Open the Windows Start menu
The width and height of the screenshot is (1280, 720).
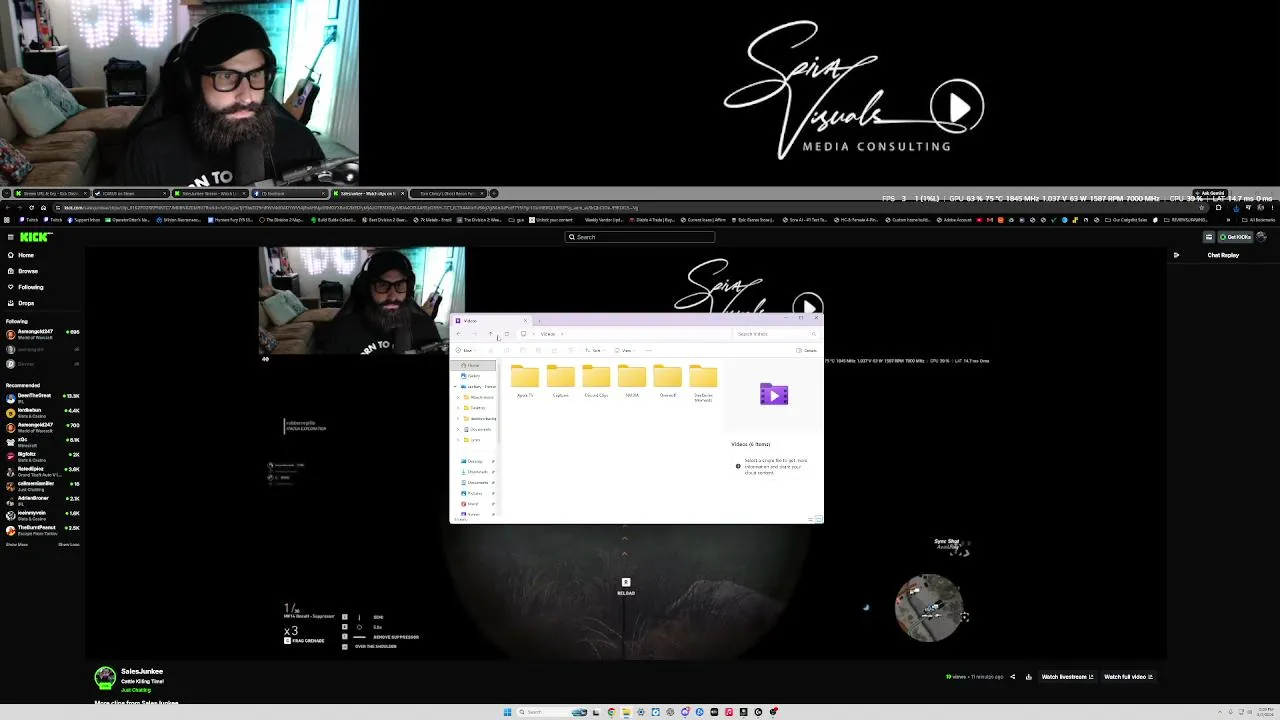point(508,712)
